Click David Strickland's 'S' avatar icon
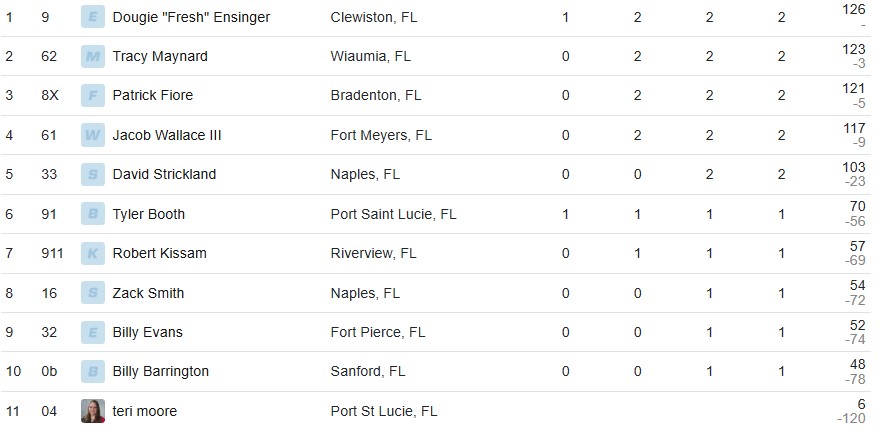This screenshot has height=436, width=880. tap(93, 174)
